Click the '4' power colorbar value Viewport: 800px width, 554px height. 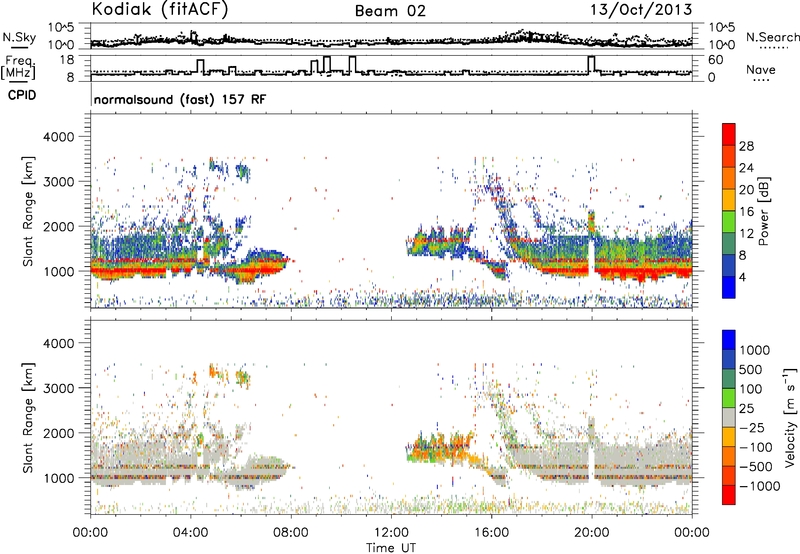click(x=743, y=277)
